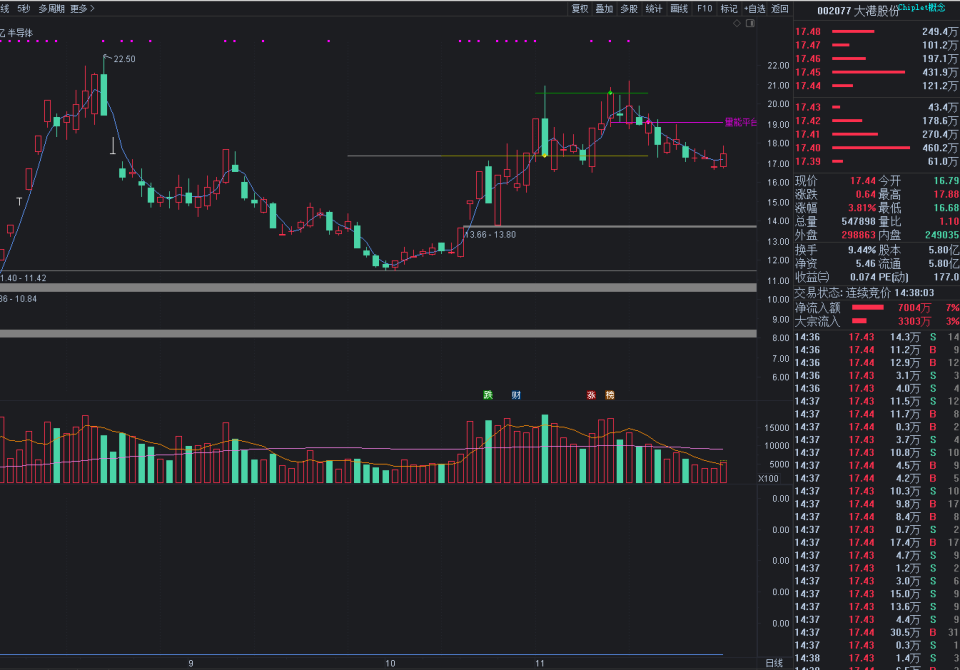Click month 10 on the date axis
The height and width of the screenshot is (670, 960).
[x=390, y=663]
